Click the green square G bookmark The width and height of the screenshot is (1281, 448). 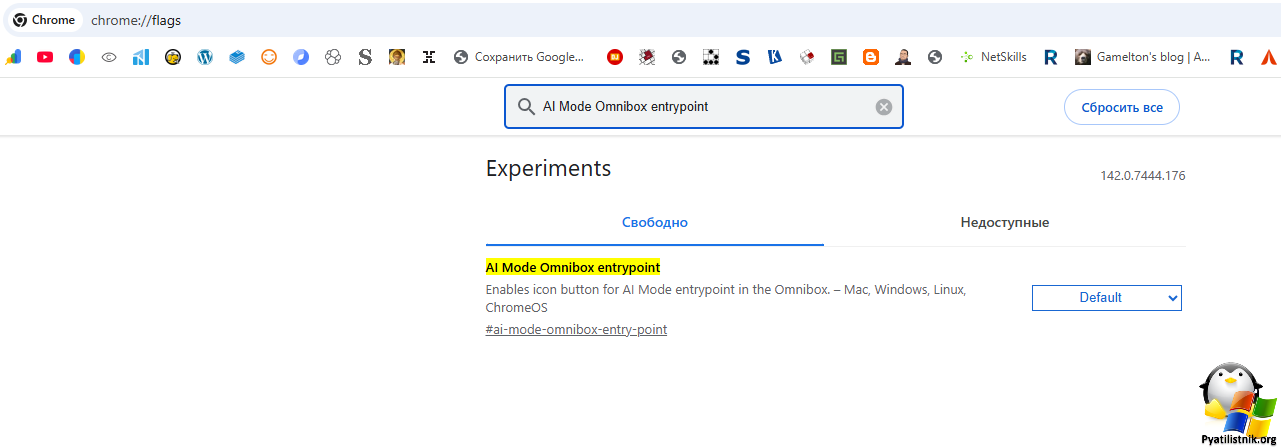(839, 57)
